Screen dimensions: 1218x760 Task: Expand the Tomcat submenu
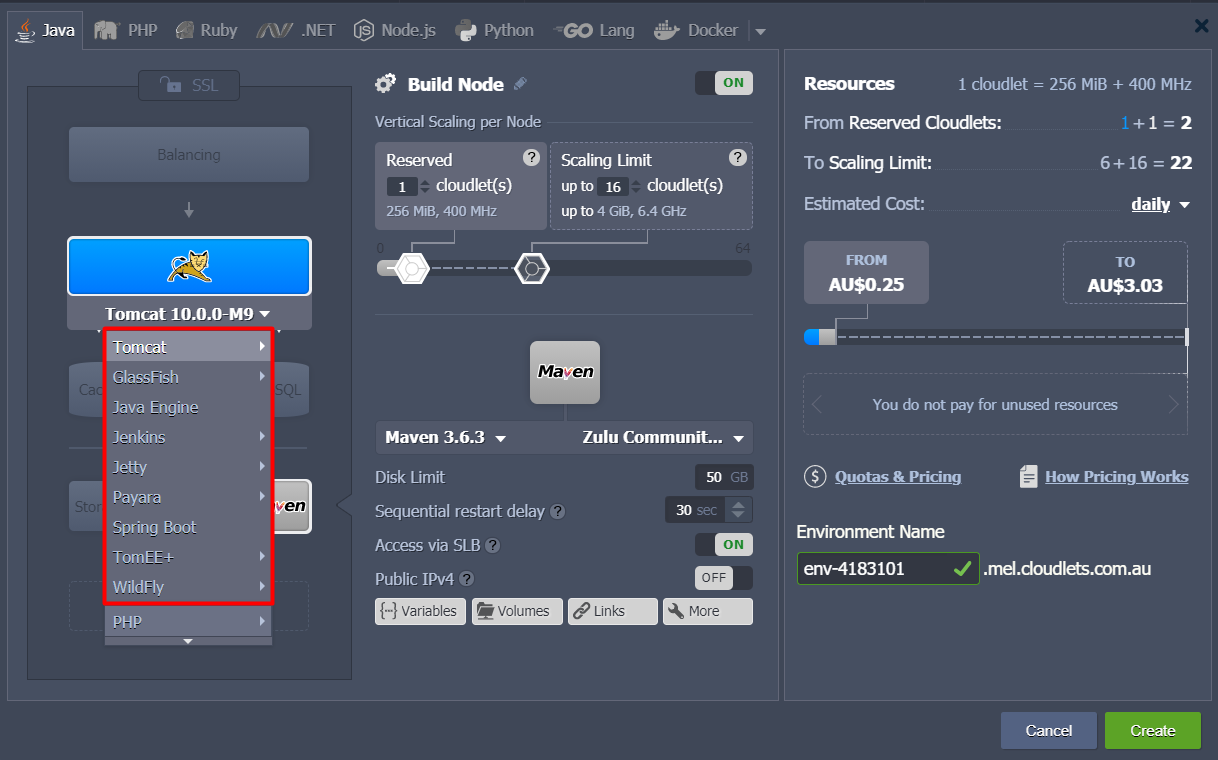pyautogui.click(x=188, y=347)
